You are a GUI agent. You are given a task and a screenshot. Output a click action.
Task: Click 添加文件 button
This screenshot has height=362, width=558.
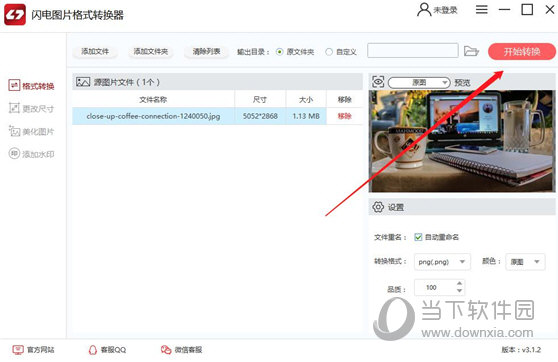coord(95,52)
